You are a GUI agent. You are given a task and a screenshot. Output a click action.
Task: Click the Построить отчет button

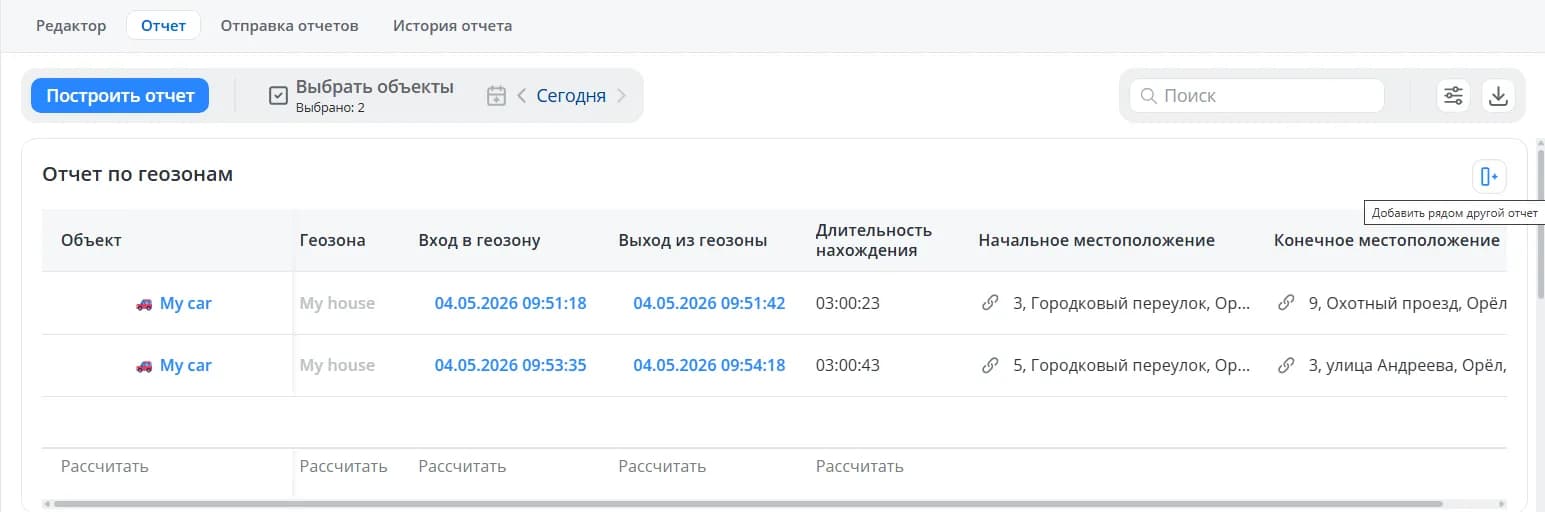point(120,96)
